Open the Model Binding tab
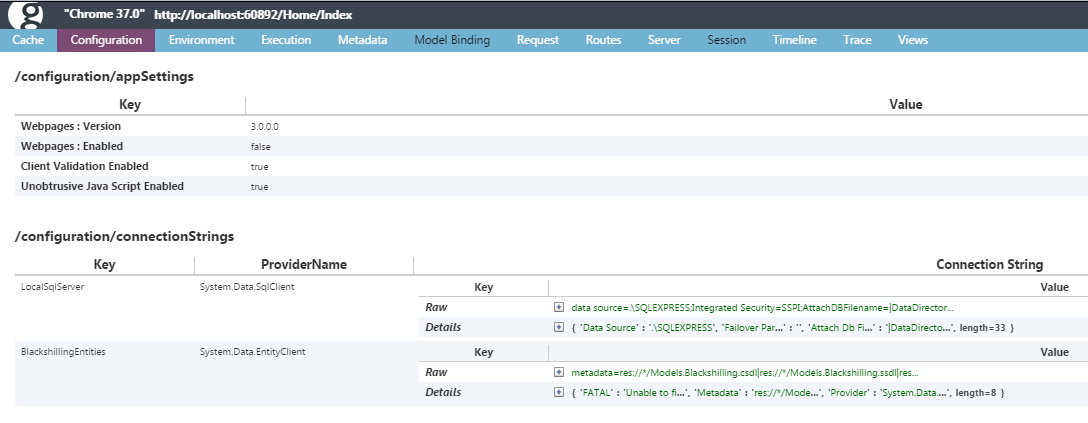1088x423 pixels. point(452,40)
